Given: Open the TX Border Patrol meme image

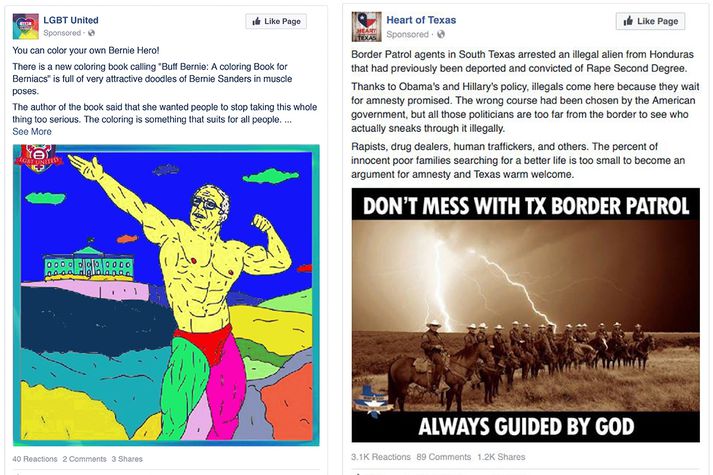Looking at the screenshot, I should [526, 315].
